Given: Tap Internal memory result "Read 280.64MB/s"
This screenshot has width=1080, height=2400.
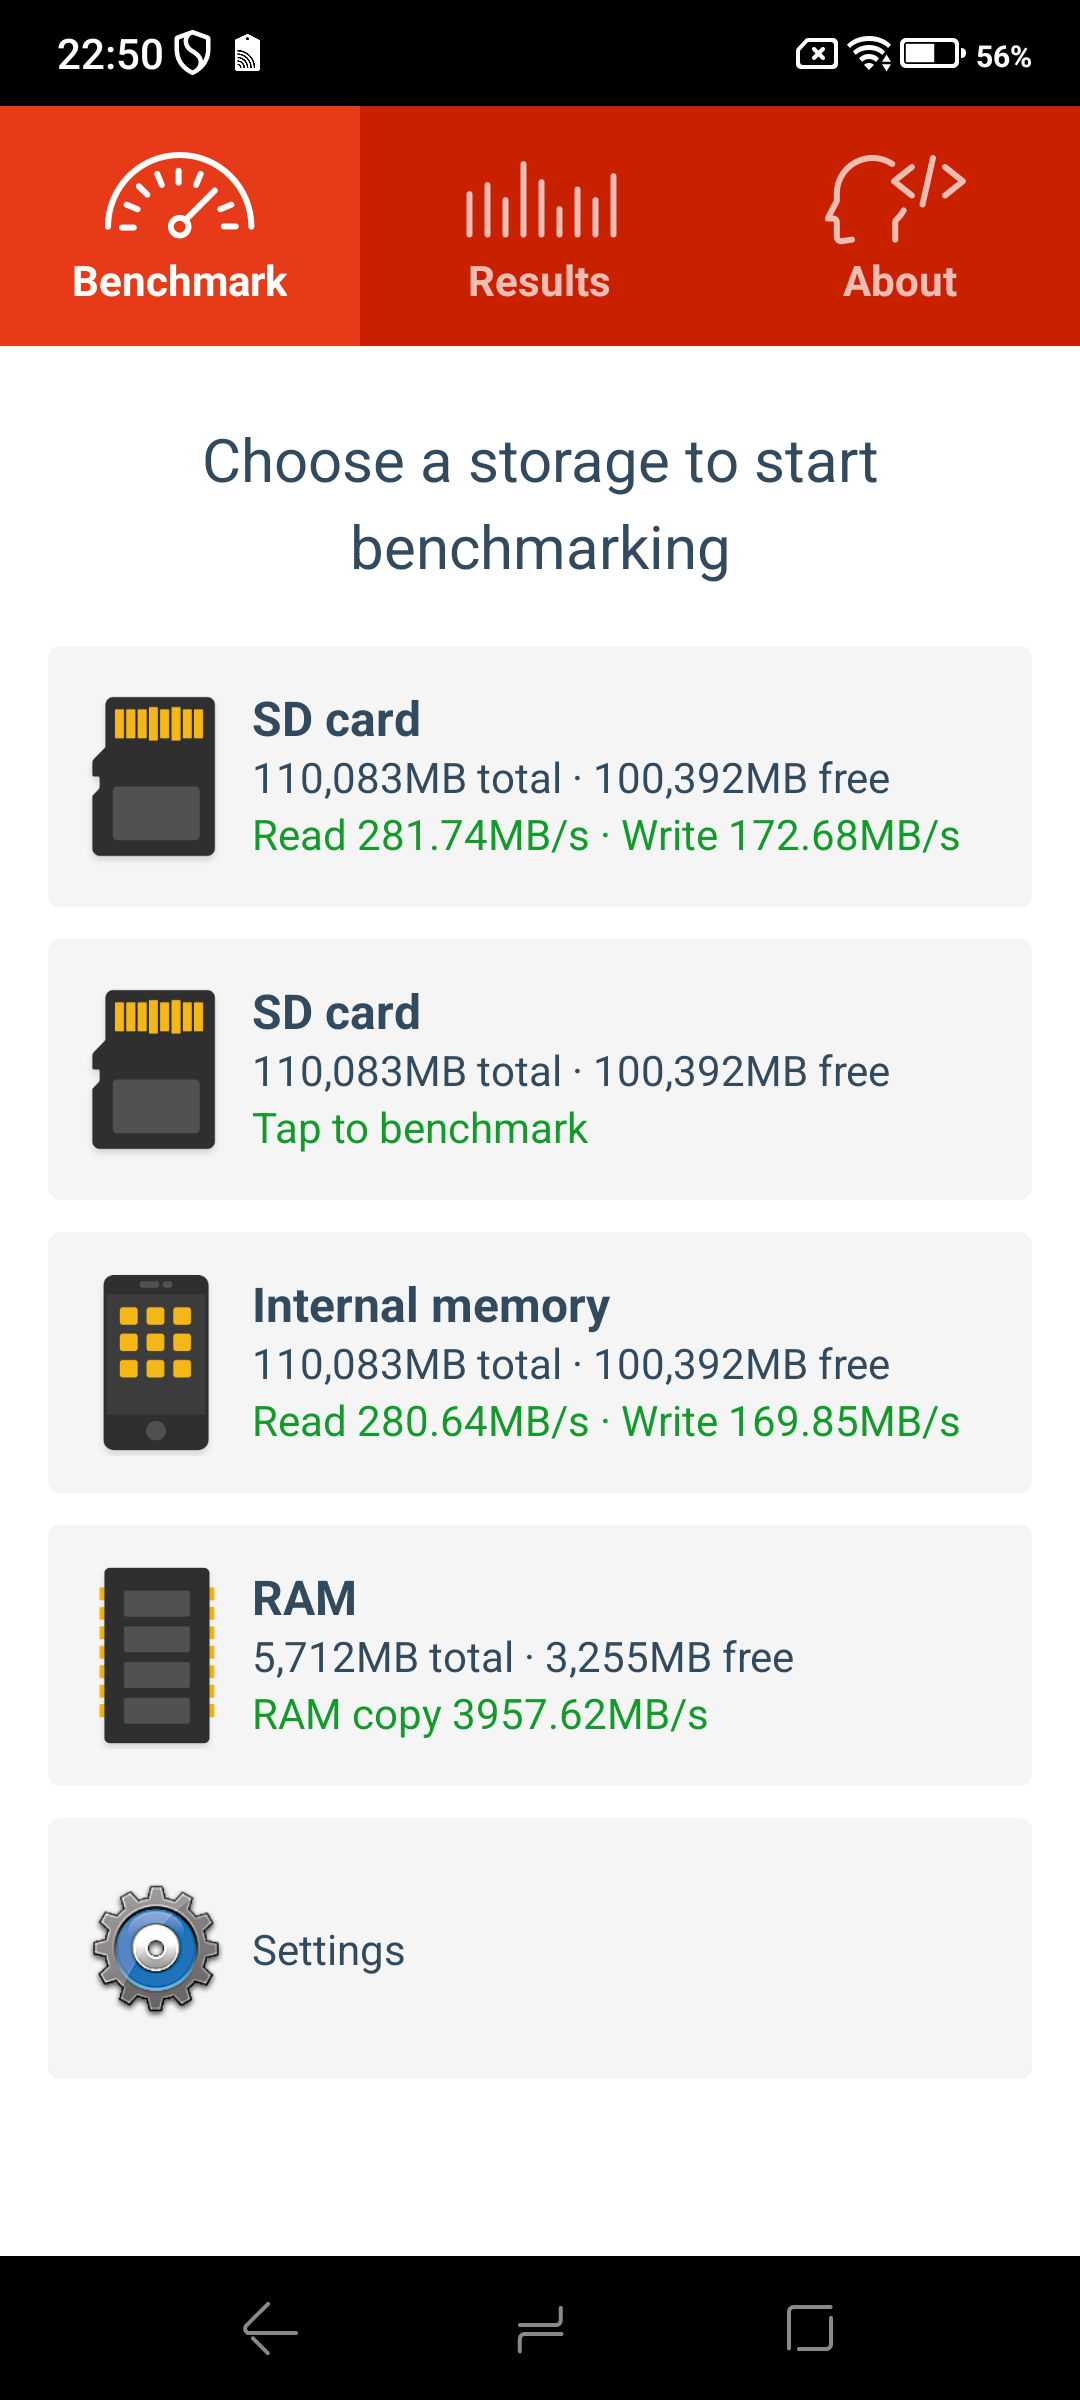Looking at the screenshot, I should pyautogui.click(x=421, y=1422).
